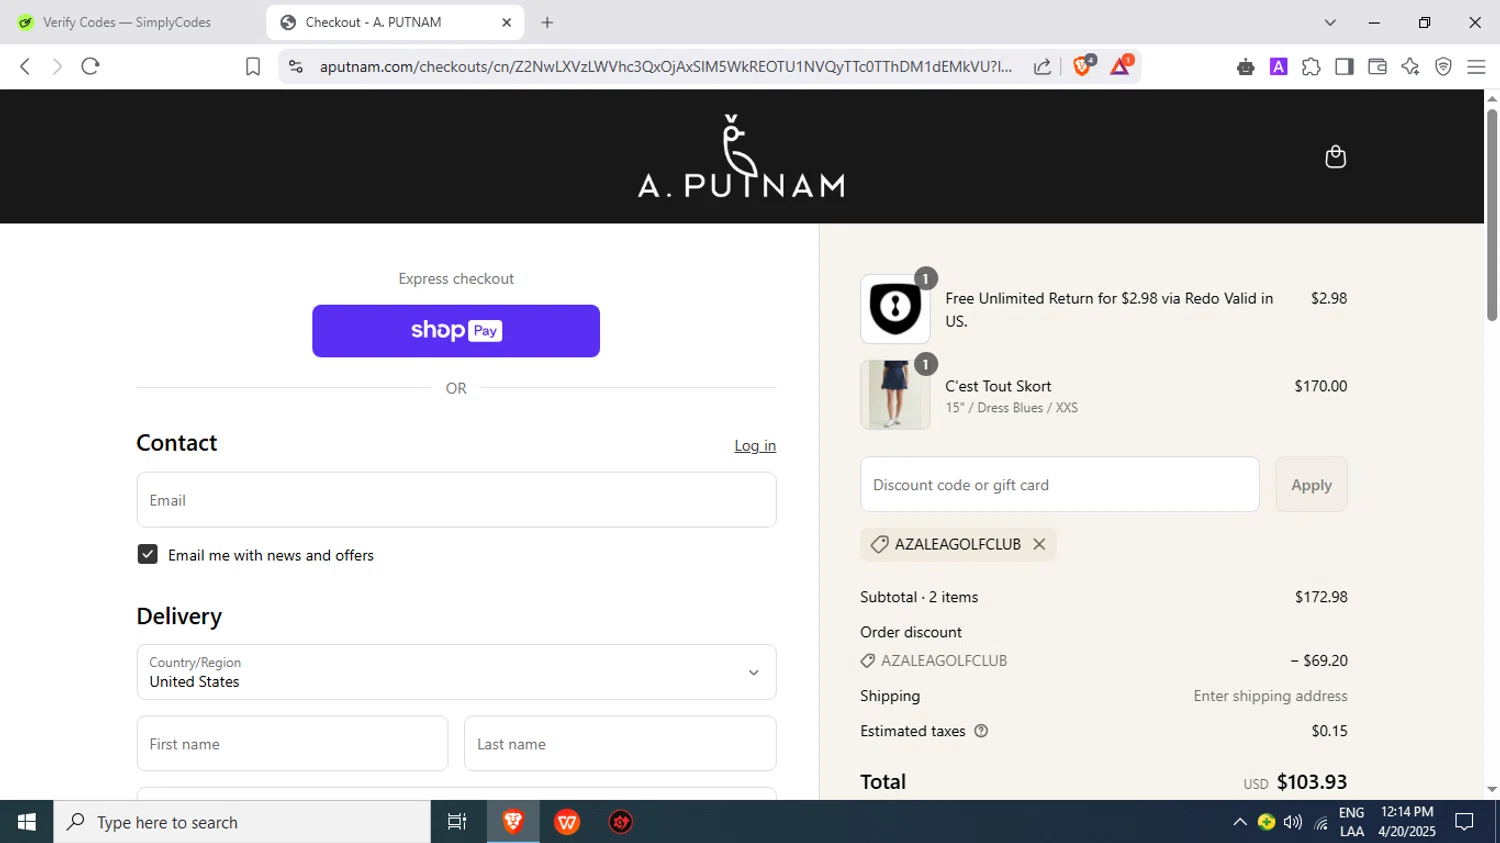Click the Total $103.93 amount
This screenshot has width=1500, height=843.
click(x=1312, y=782)
